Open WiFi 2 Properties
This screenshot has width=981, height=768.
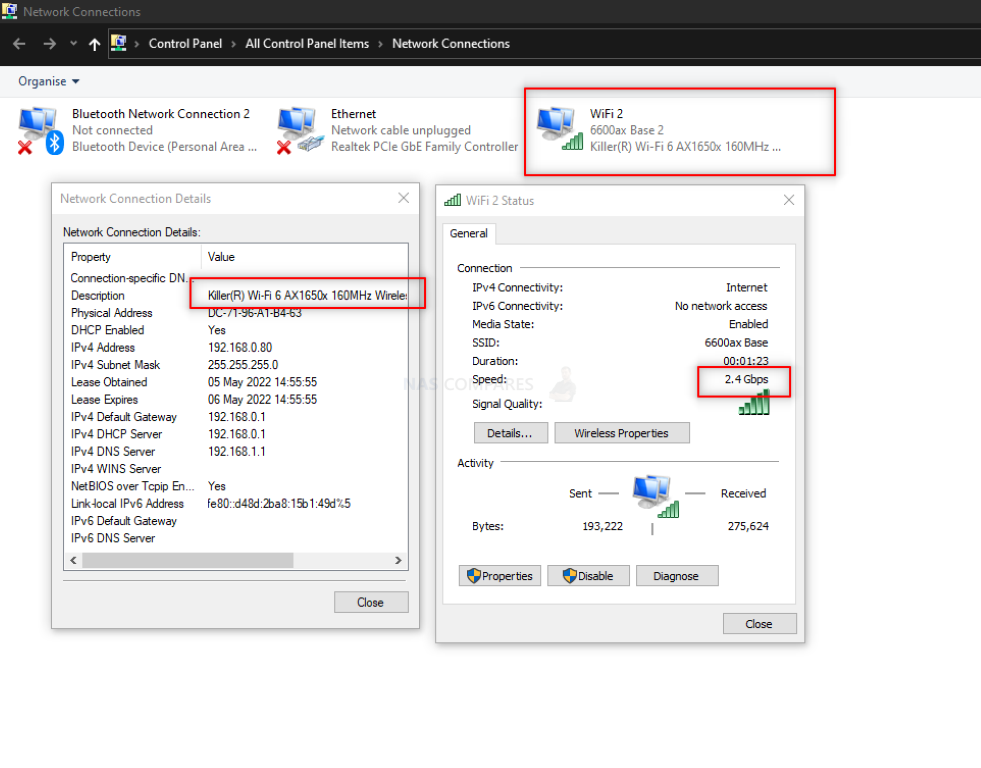(x=500, y=575)
